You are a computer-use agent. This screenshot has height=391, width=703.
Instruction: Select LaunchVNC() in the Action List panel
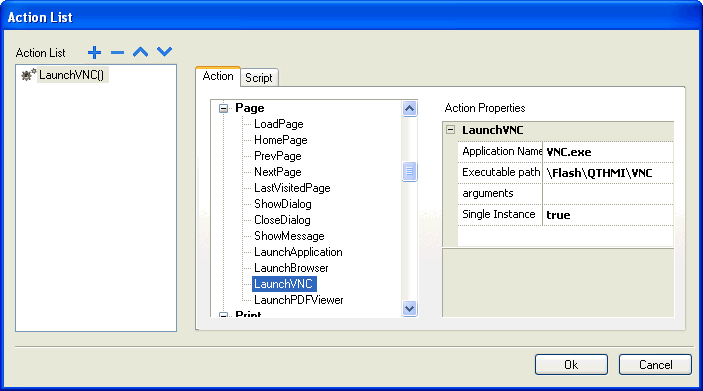tap(72, 75)
